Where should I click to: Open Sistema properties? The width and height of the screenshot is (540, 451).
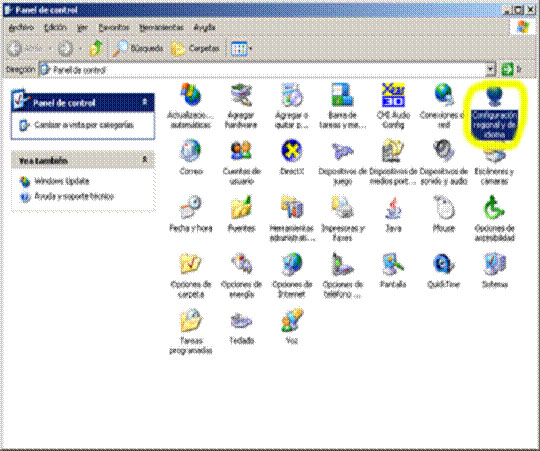coord(494,270)
